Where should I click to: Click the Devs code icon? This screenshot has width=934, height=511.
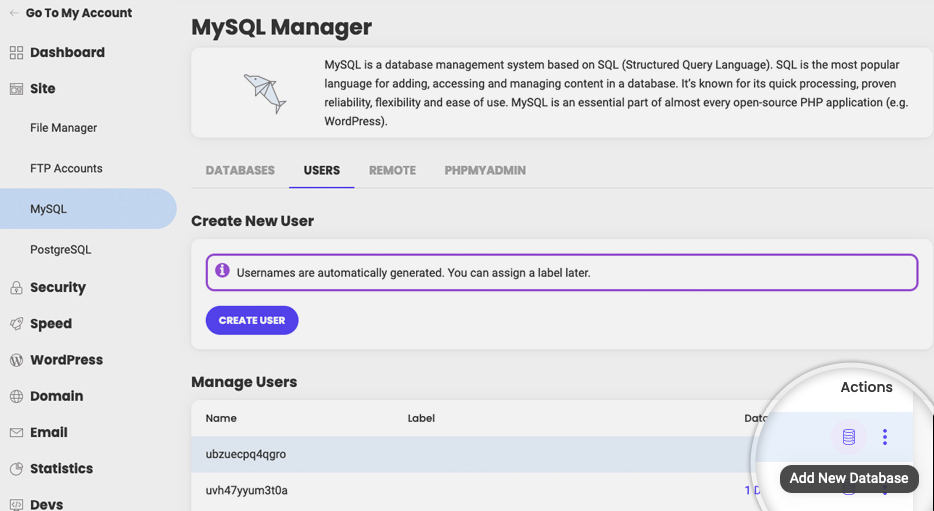[x=16, y=504]
